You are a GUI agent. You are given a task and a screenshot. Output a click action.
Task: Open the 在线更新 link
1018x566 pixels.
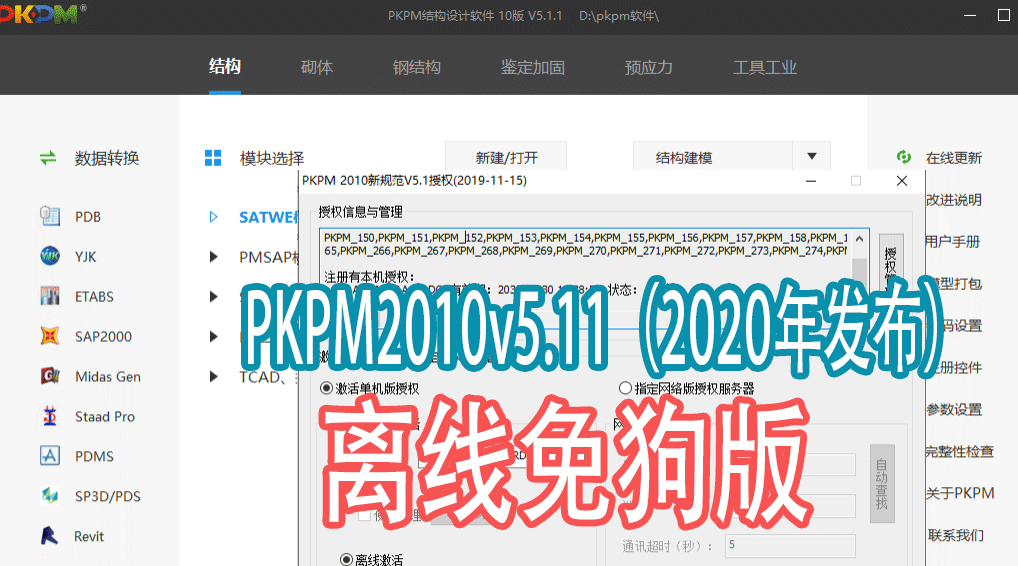(x=953, y=158)
